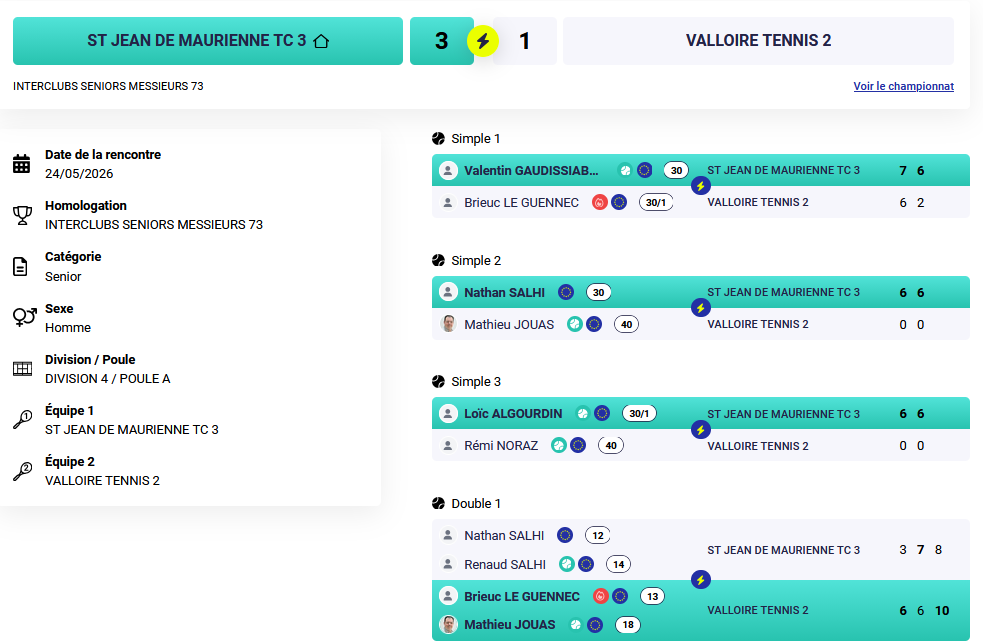Click the blue EU badge next to Nathan SALHI in Simple 2
Viewport: 983px width, 641px height.
click(x=566, y=292)
